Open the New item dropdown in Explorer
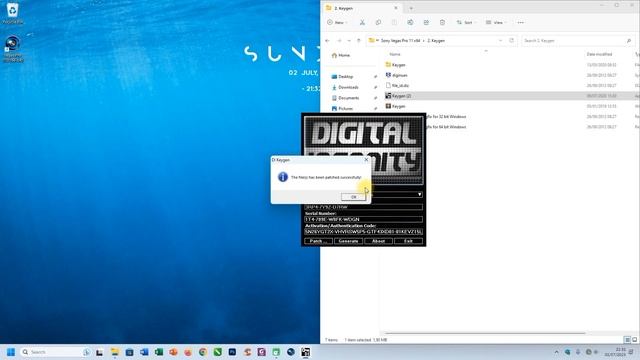Viewport: 640px width, 360px height. (337, 22)
